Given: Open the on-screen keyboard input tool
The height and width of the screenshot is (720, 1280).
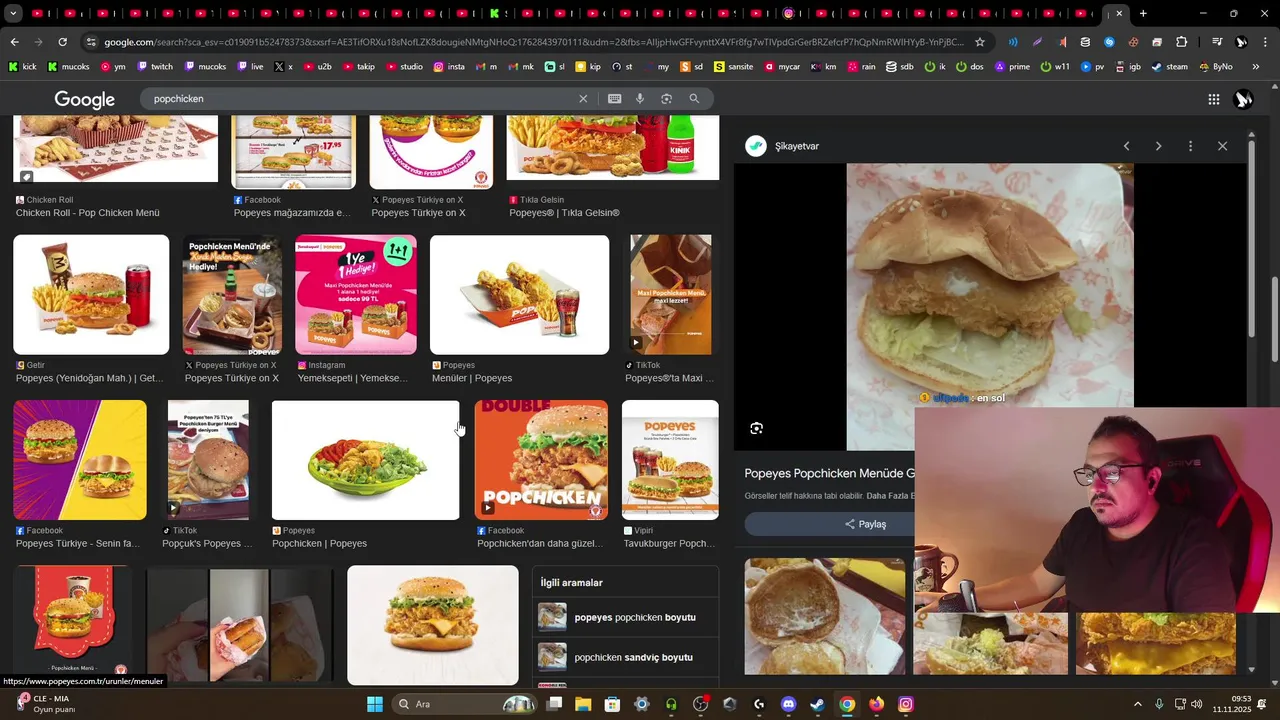Looking at the screenshot, I should point(614,99).
